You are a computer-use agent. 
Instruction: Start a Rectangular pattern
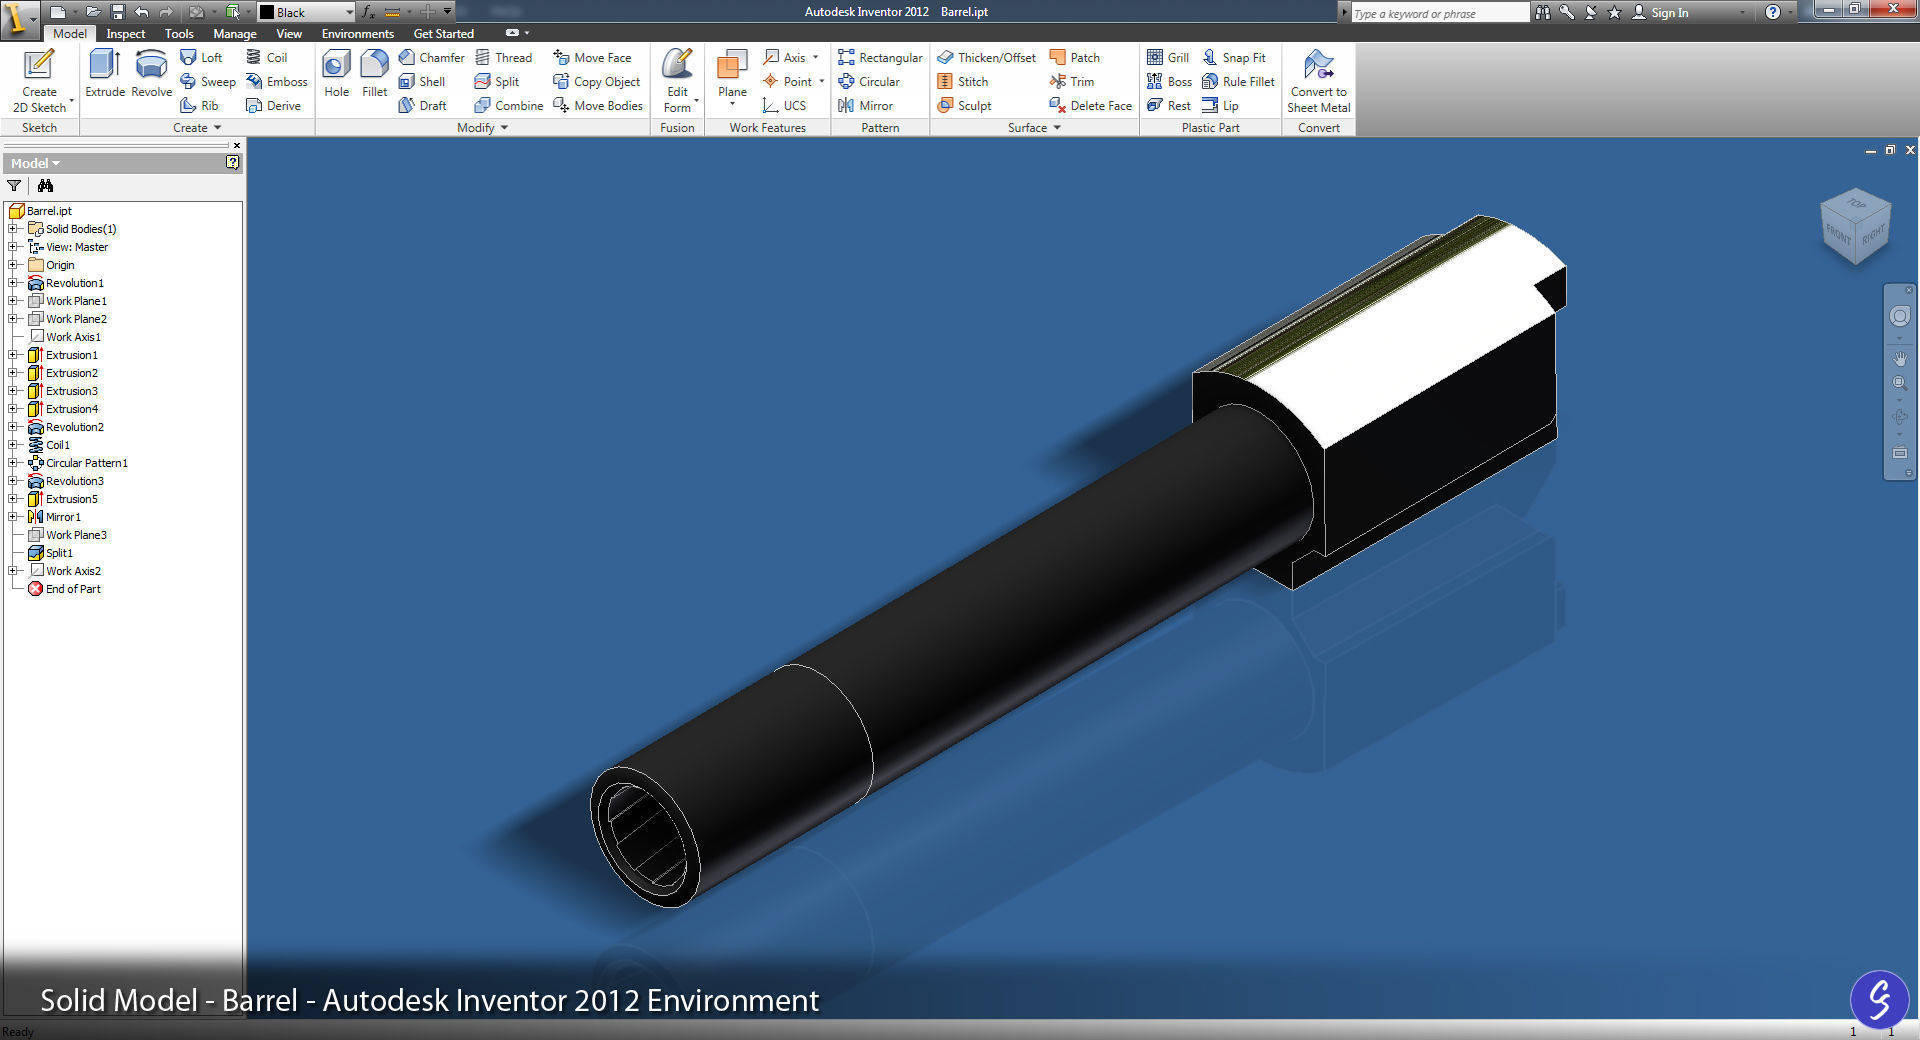(880, 58)
